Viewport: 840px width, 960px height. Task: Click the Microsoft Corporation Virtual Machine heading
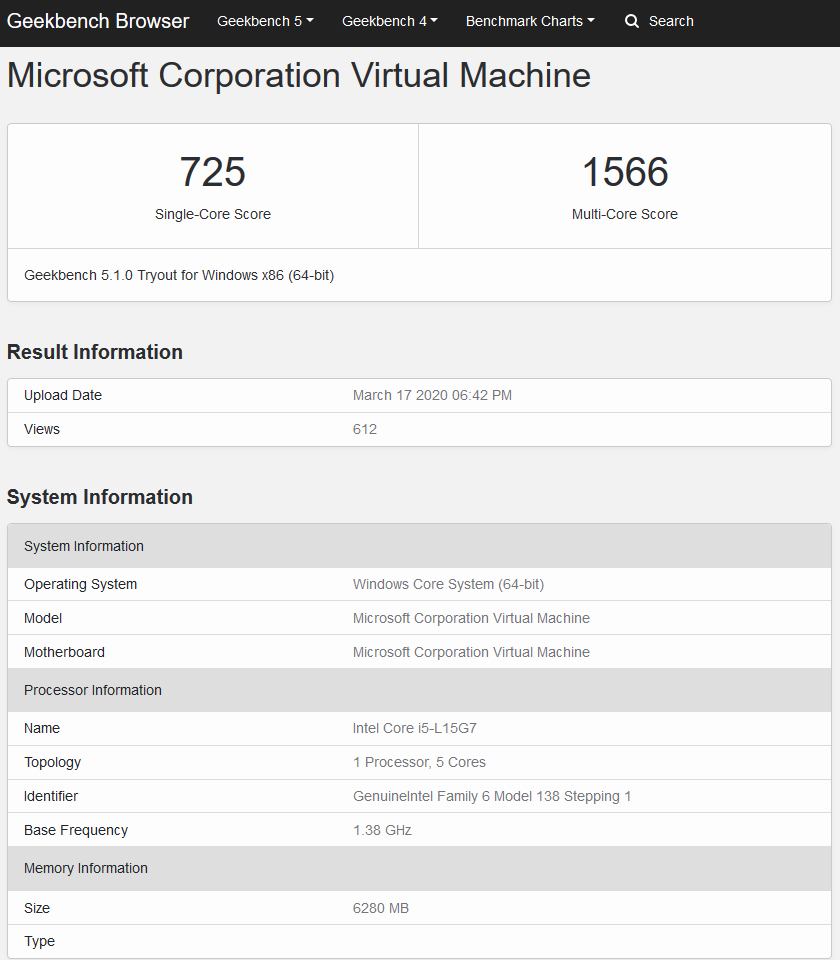[x=299, y=75]
